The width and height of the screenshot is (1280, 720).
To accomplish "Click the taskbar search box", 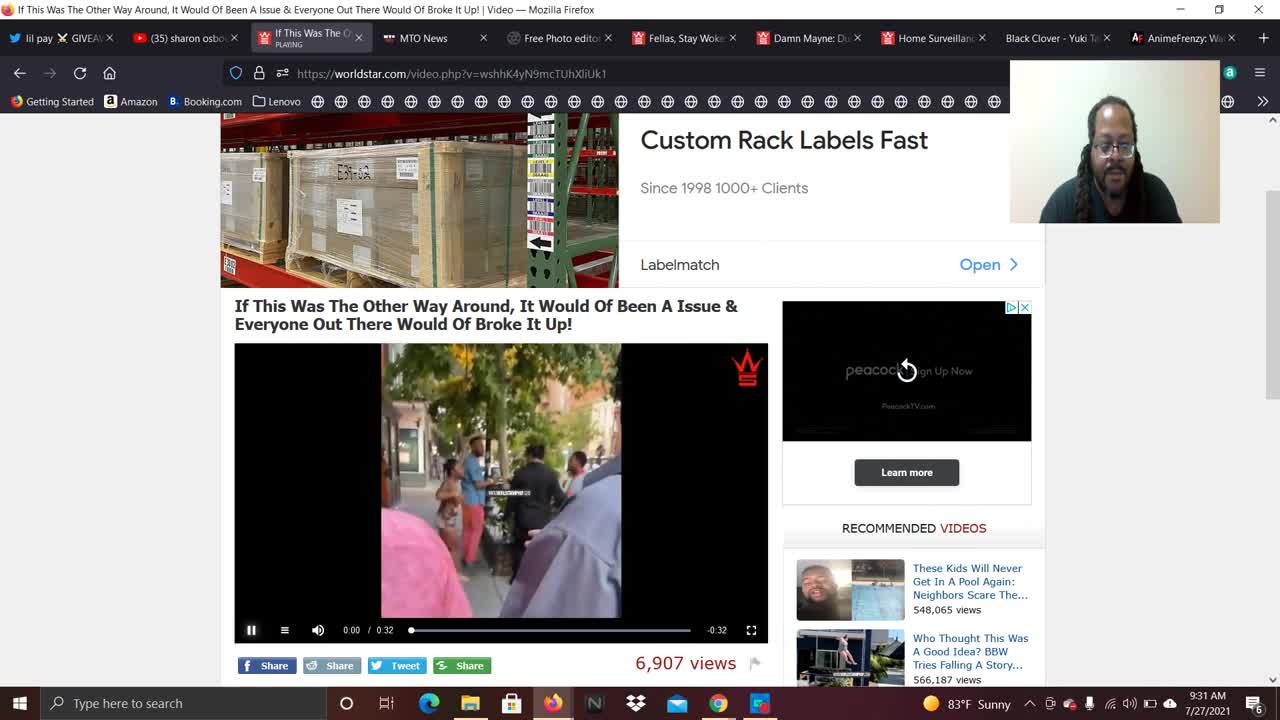I will click(184, 703).
